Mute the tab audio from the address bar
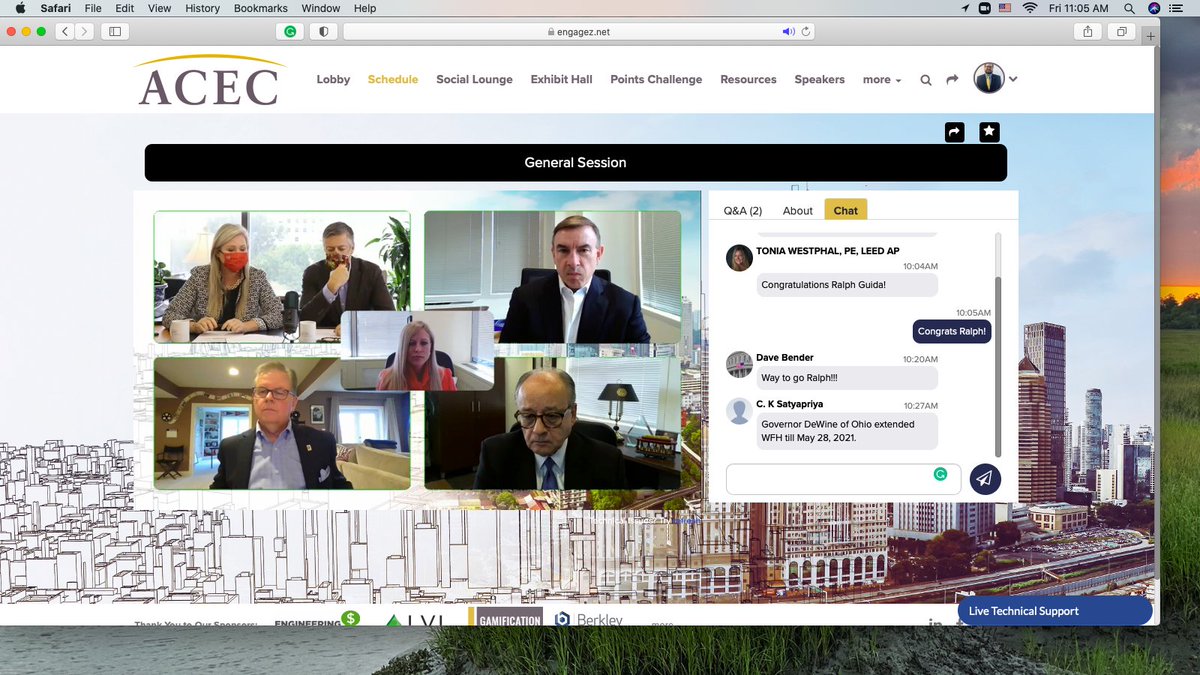 788,31
